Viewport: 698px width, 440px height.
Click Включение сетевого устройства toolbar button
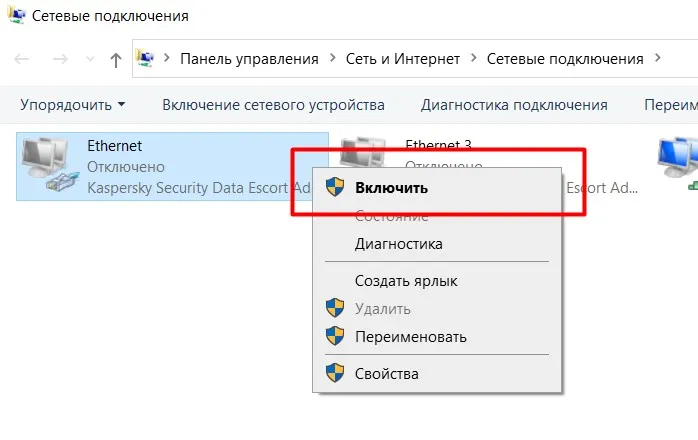[x=273, y=104]
